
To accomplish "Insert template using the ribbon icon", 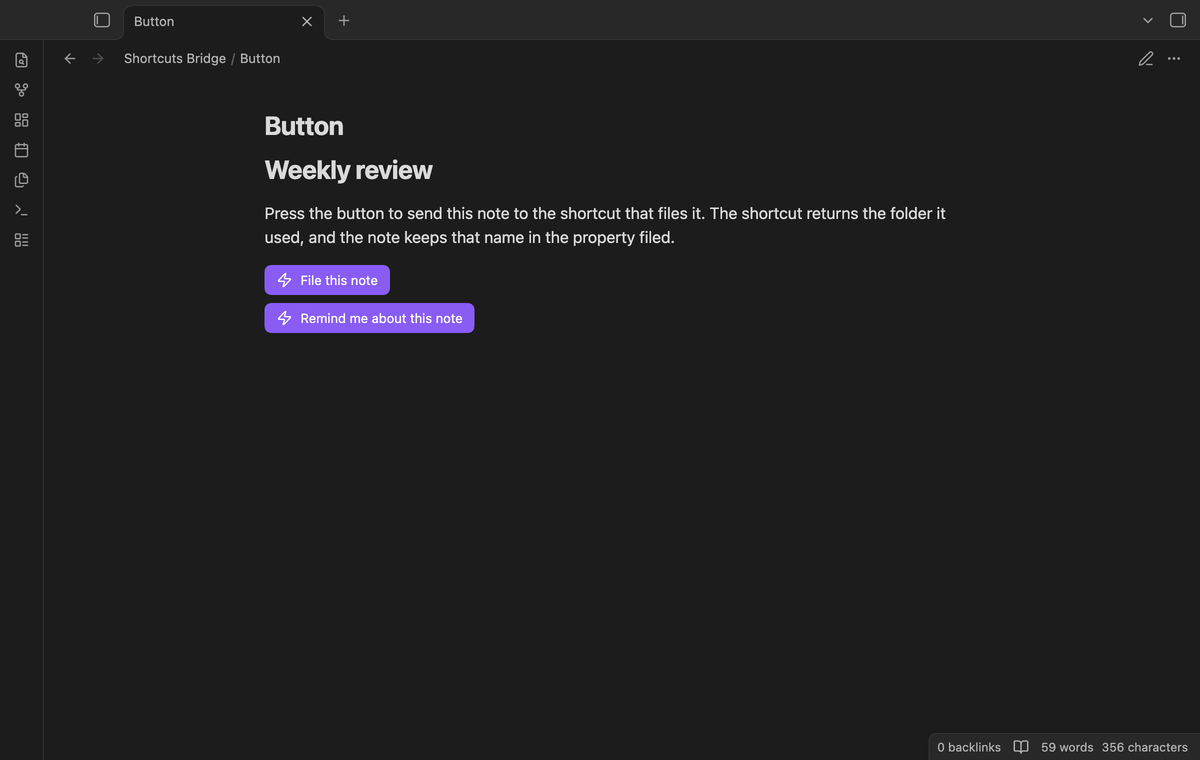I will coord(22,180).
